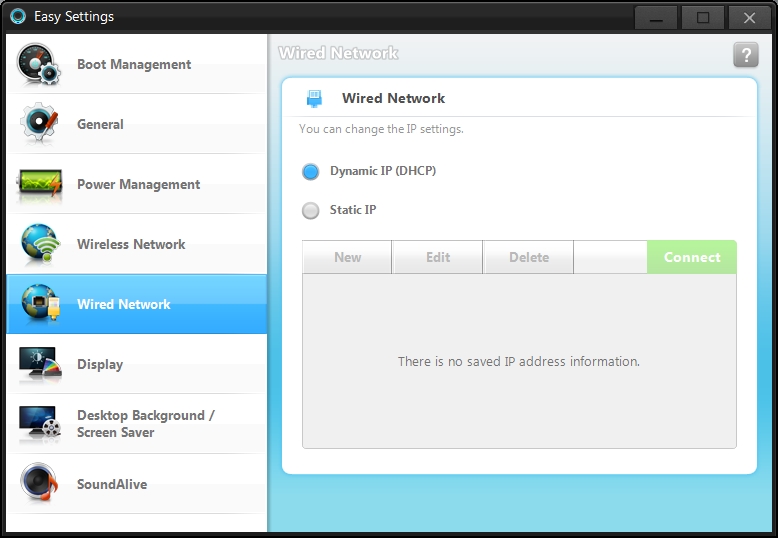Screen dimensions: 778x538
Task: Select the Dynamic IP (DHCP) radio button
Action: pos(311,172)
